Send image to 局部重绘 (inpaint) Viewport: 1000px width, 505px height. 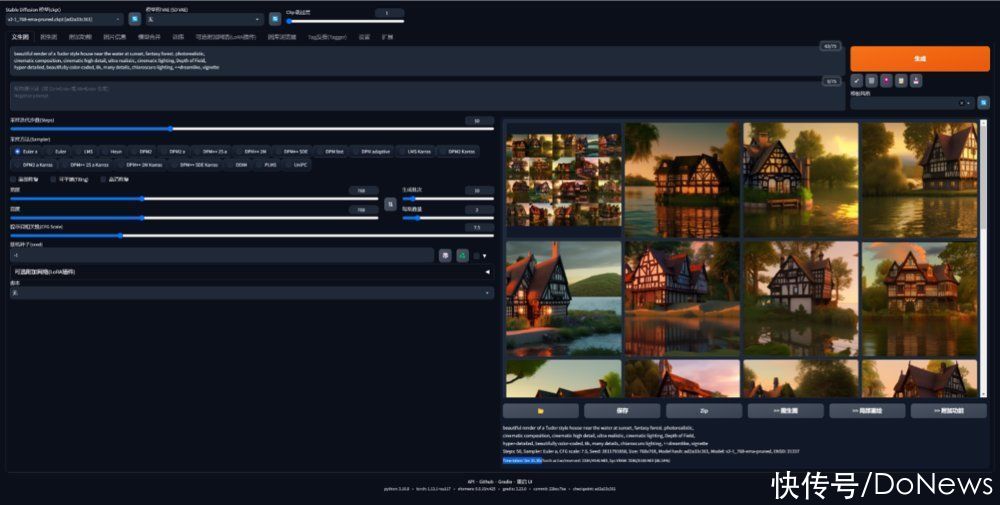pyautogui.click(x=867, y=411)
